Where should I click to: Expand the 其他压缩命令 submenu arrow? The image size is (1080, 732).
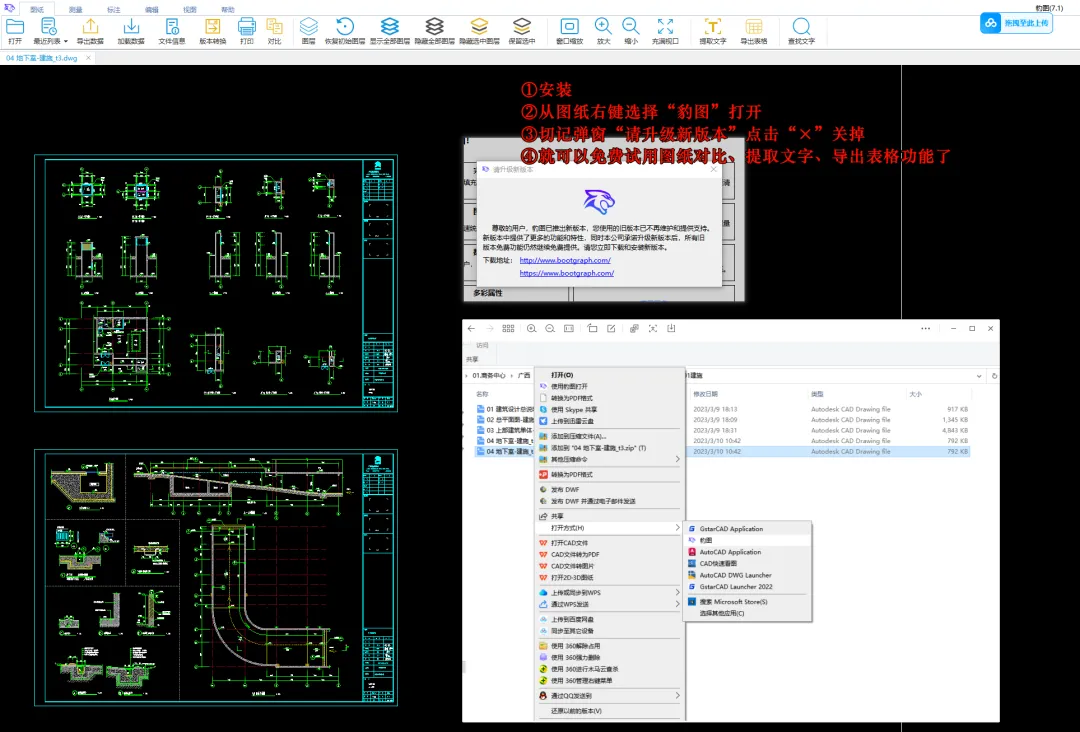[676, 459]
